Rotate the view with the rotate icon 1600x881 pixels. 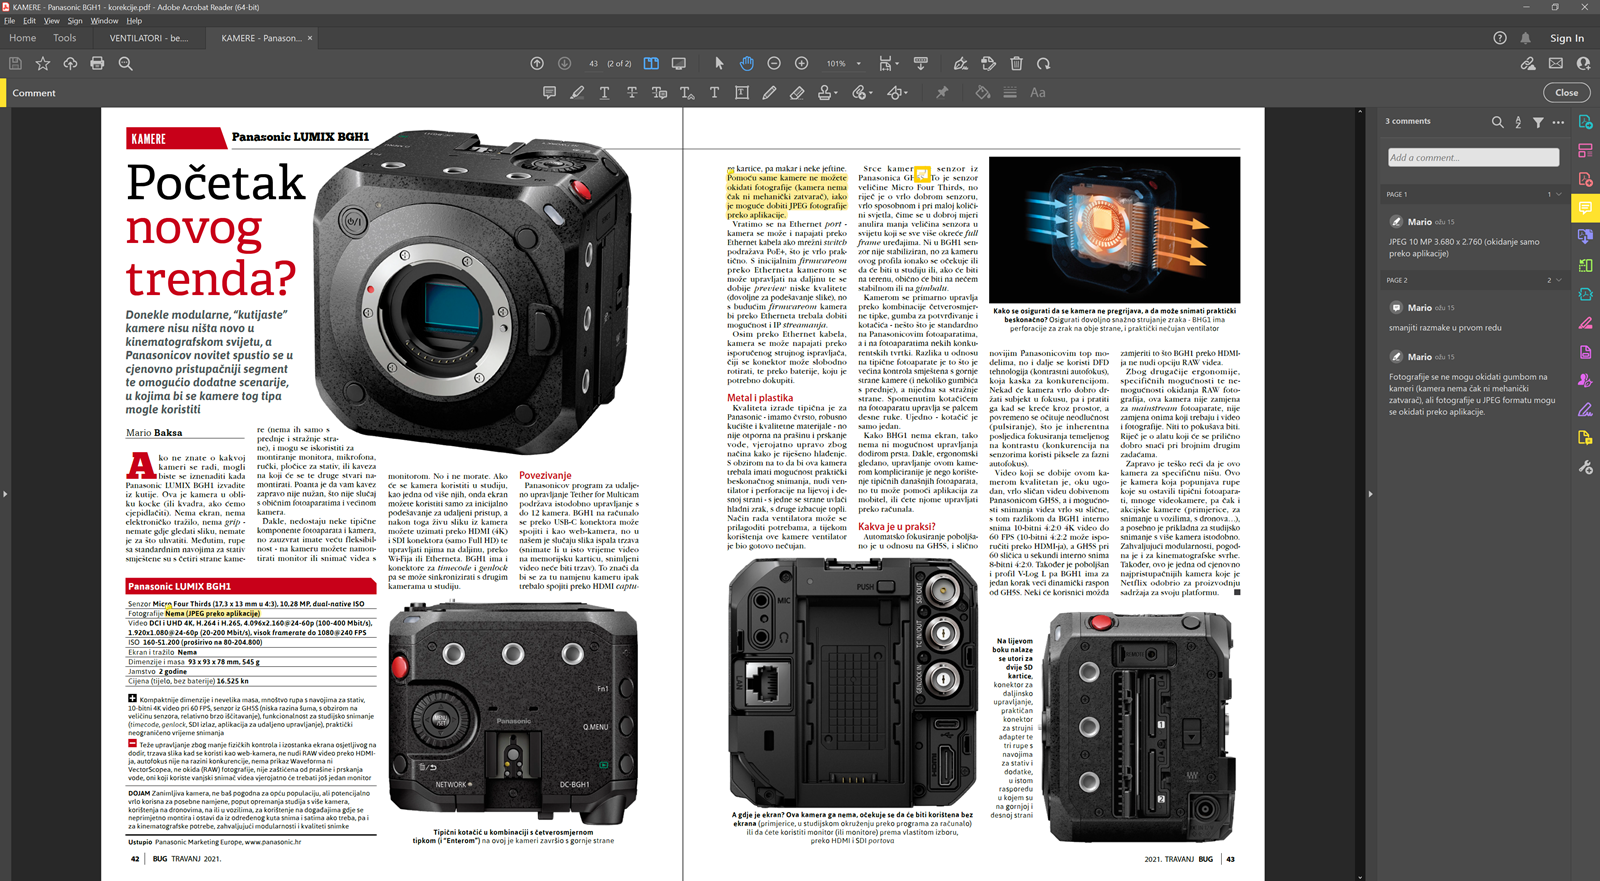[x=1044, y=63]
